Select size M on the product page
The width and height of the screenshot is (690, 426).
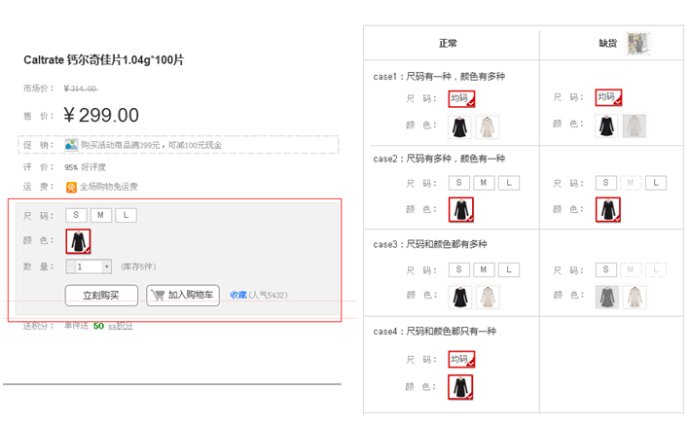101,215
